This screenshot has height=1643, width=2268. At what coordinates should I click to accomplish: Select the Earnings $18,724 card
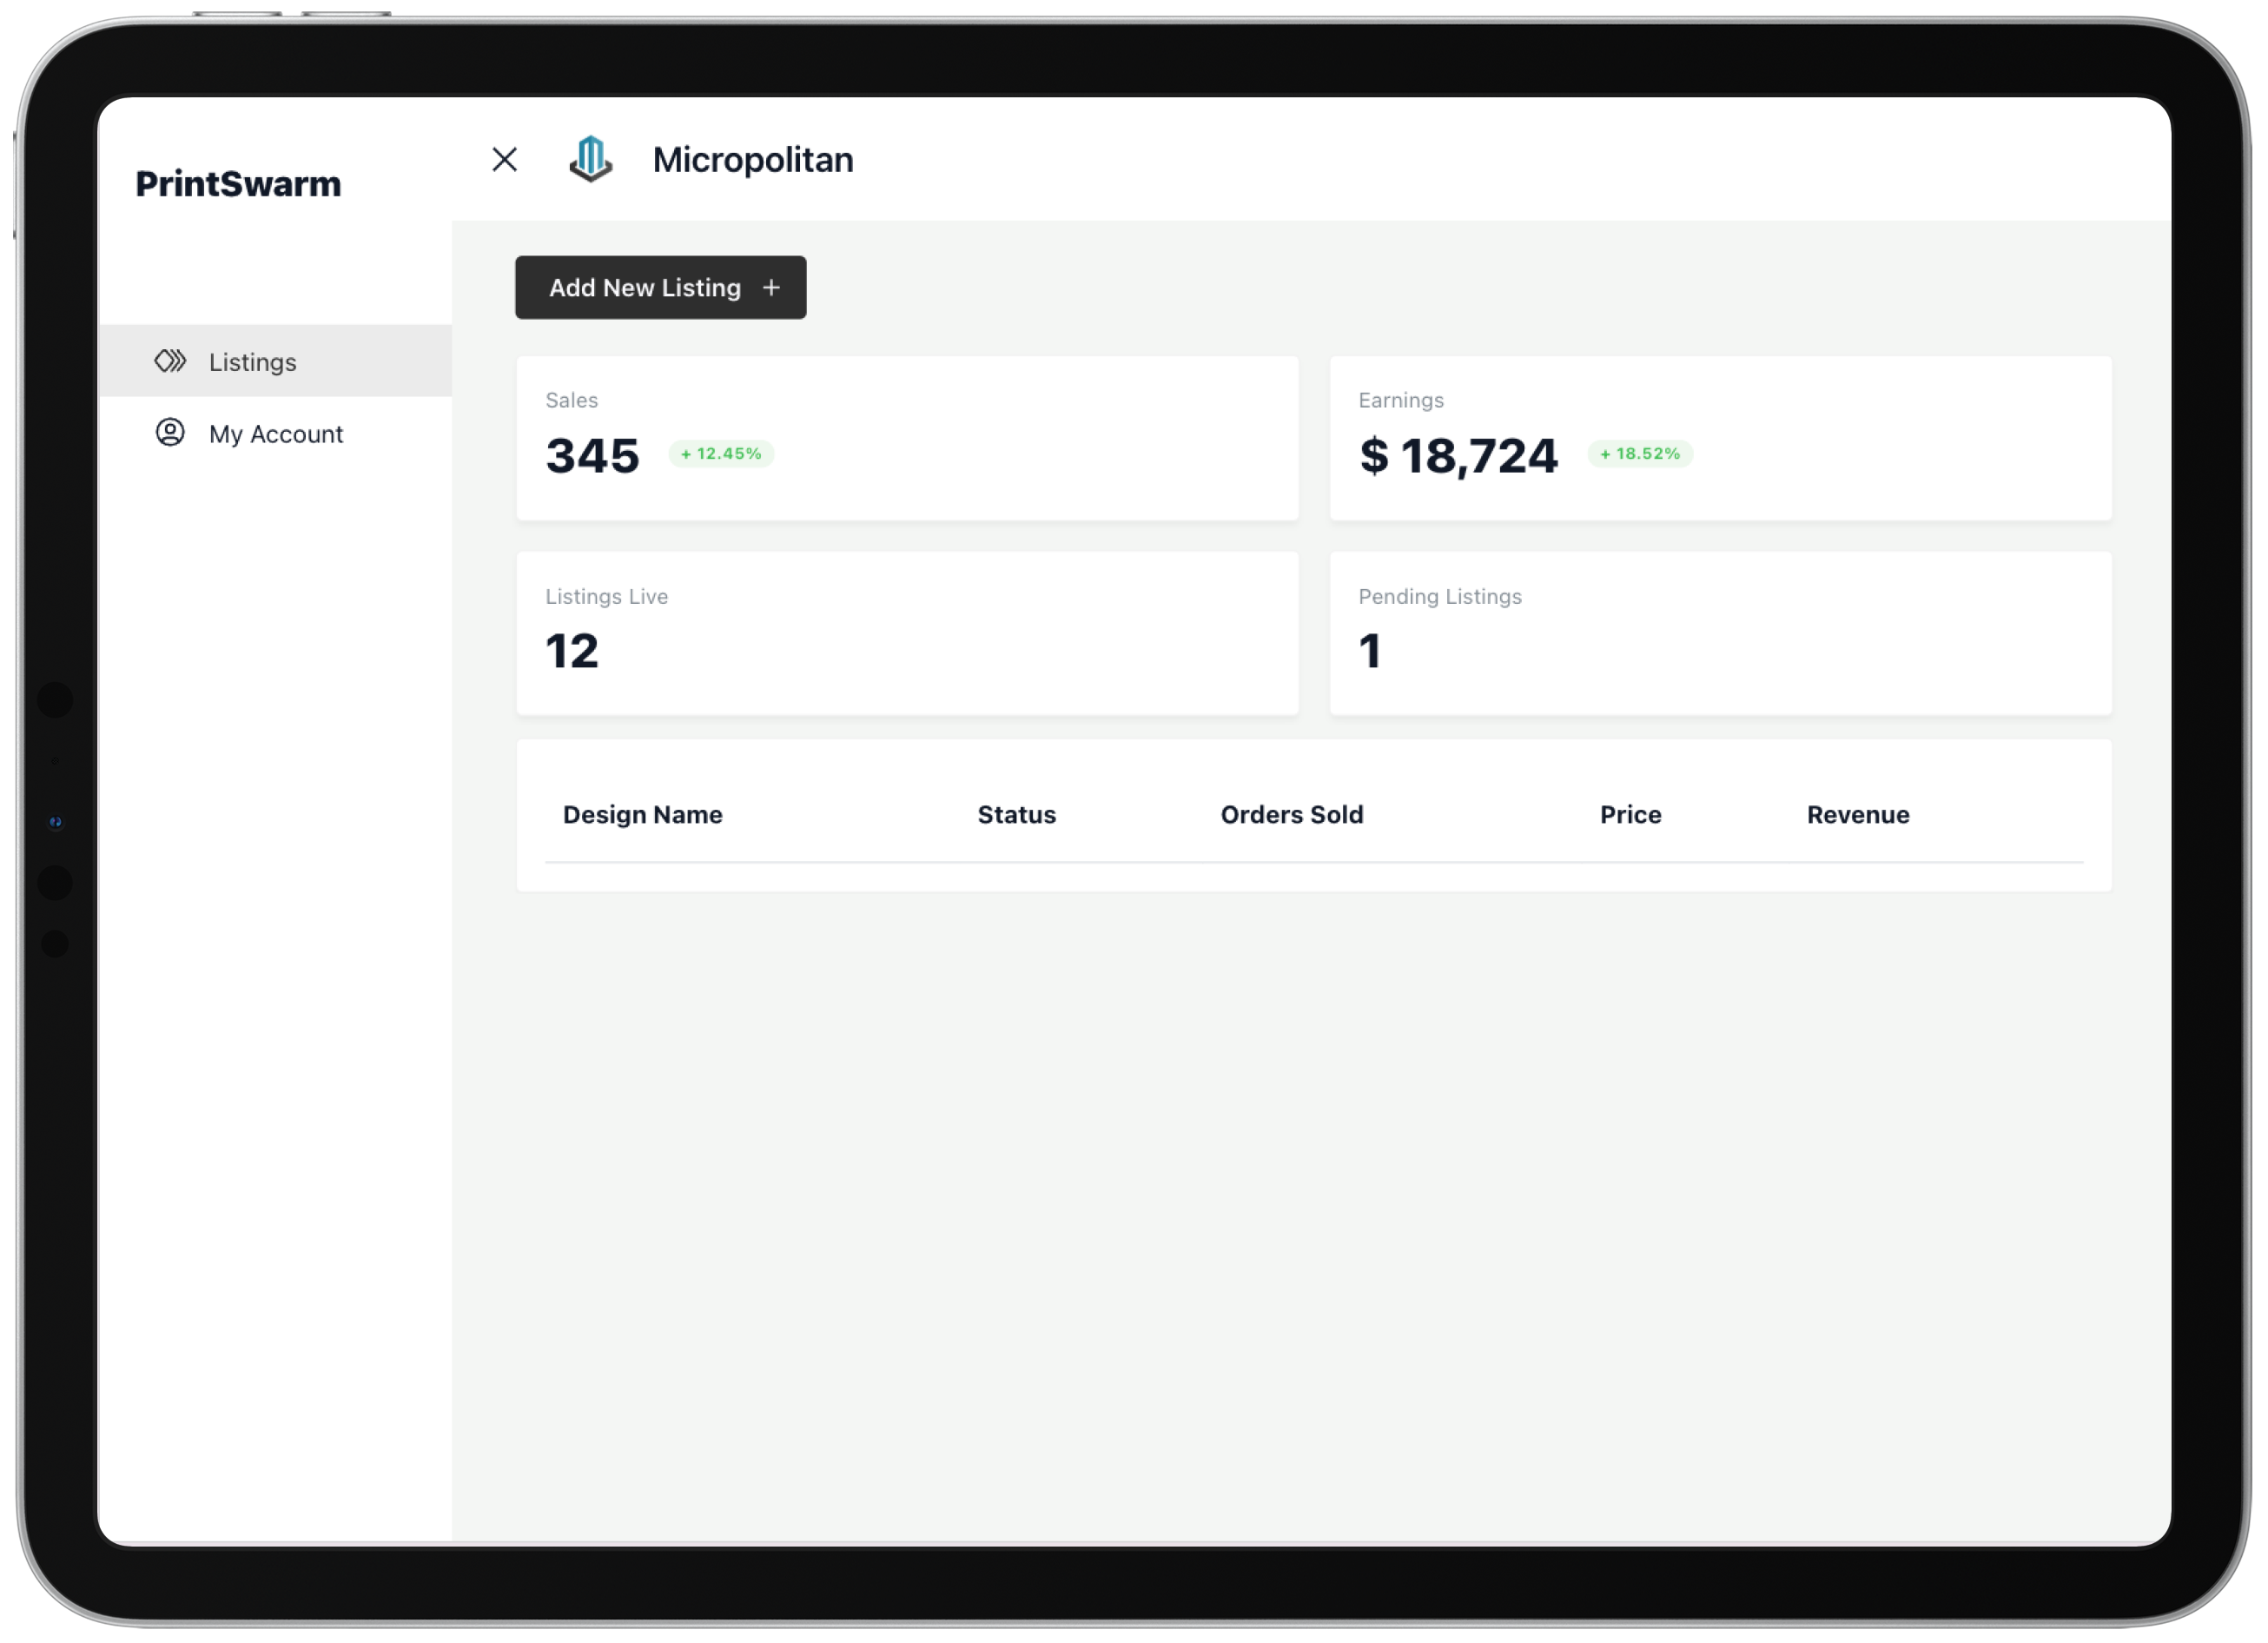tap(1719, 438)
